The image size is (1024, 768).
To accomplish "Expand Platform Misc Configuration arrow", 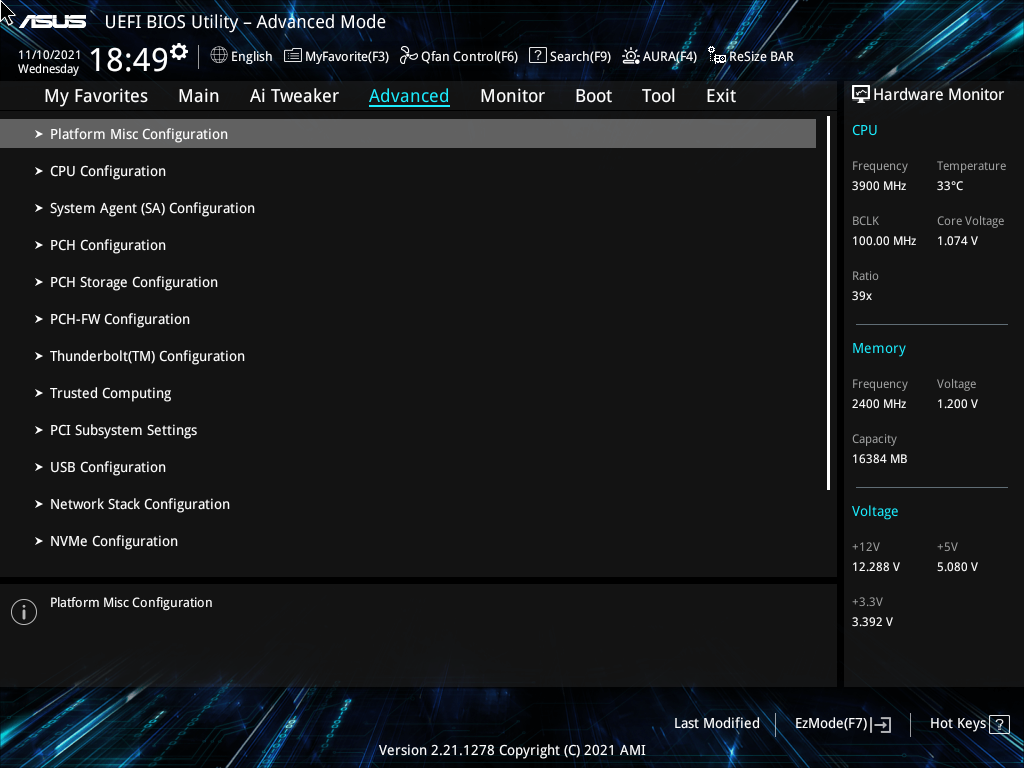I will coord(39,134).
